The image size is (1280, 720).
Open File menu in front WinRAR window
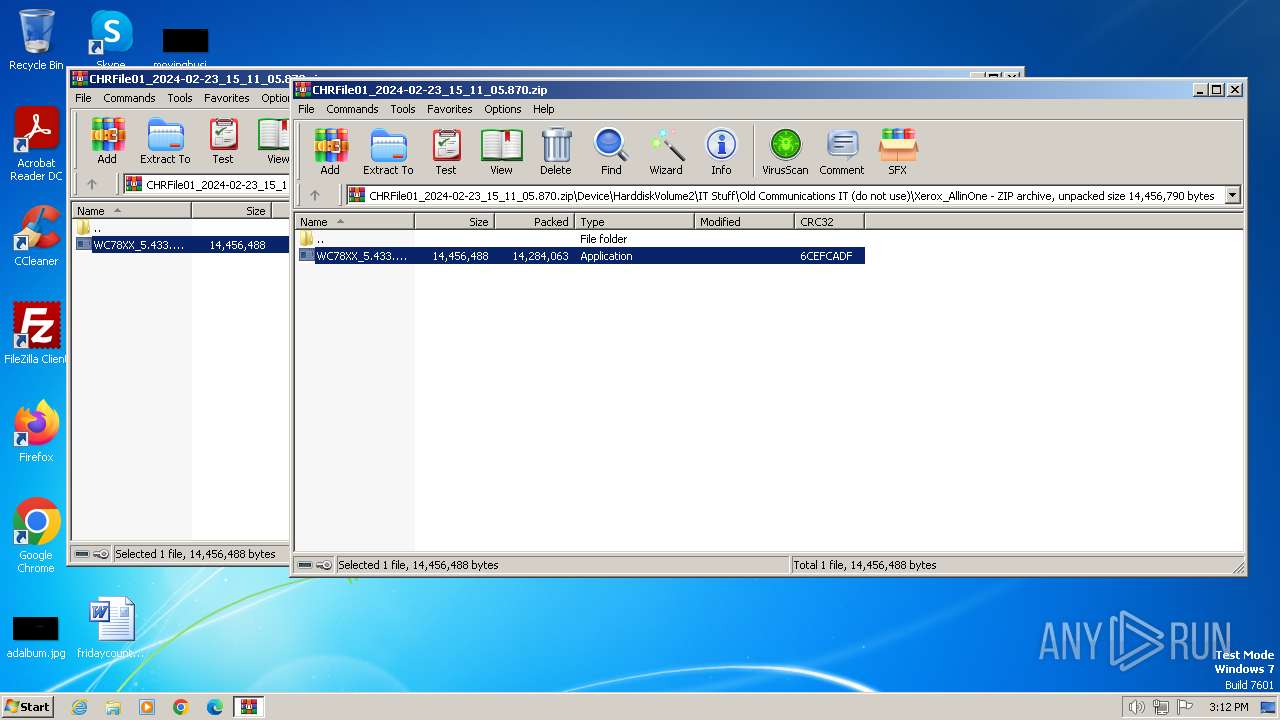tap(306, 109)
